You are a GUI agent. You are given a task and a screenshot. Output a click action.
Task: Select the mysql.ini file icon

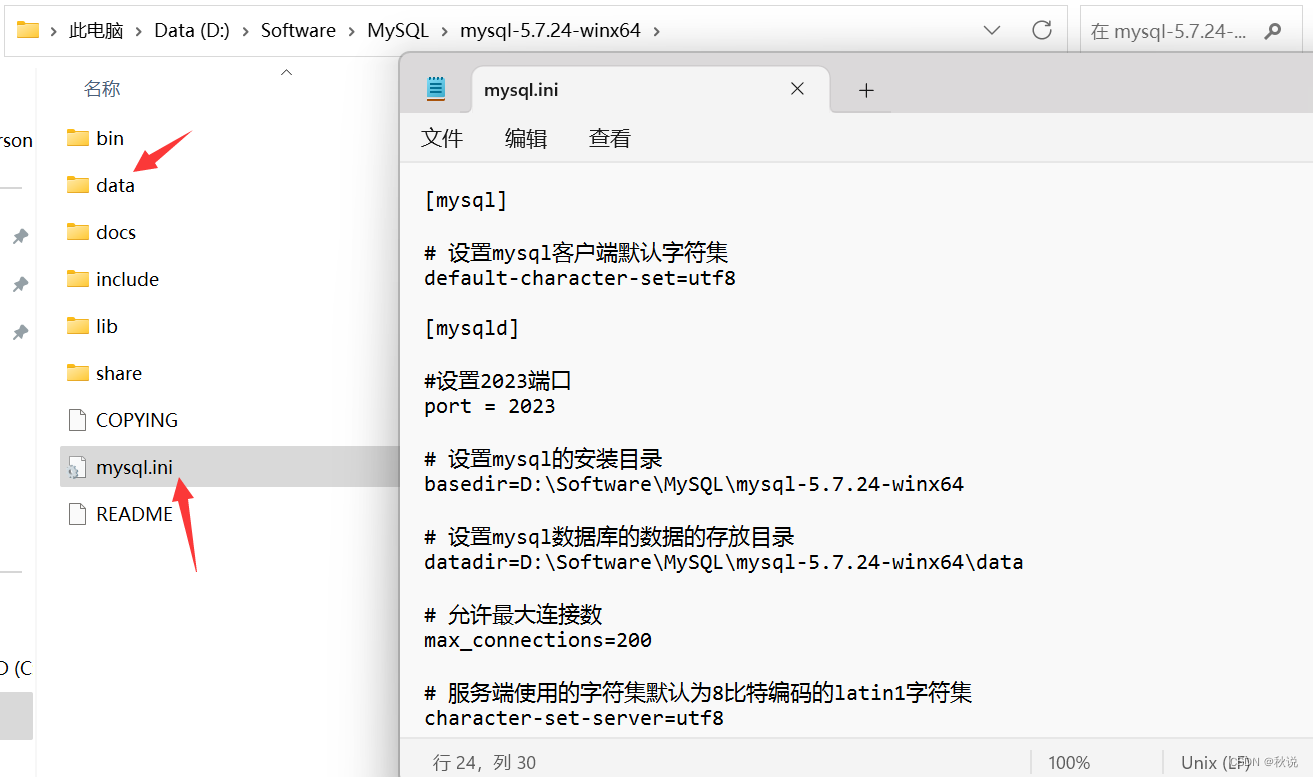coord(78,467)
